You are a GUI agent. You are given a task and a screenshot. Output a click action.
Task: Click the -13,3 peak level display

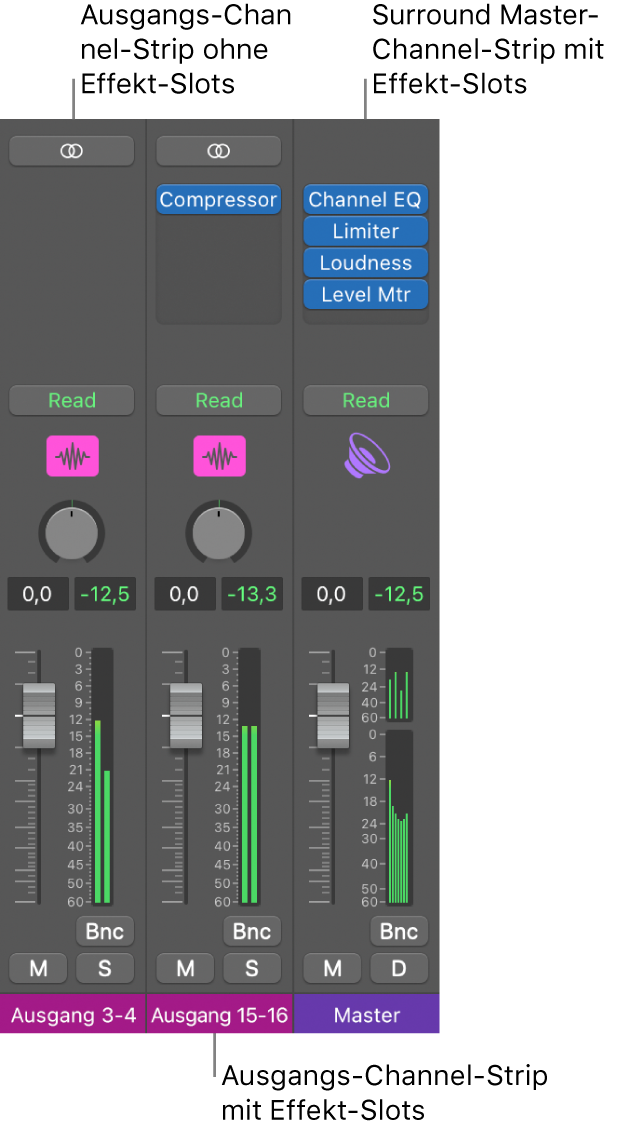click(252, 595)
